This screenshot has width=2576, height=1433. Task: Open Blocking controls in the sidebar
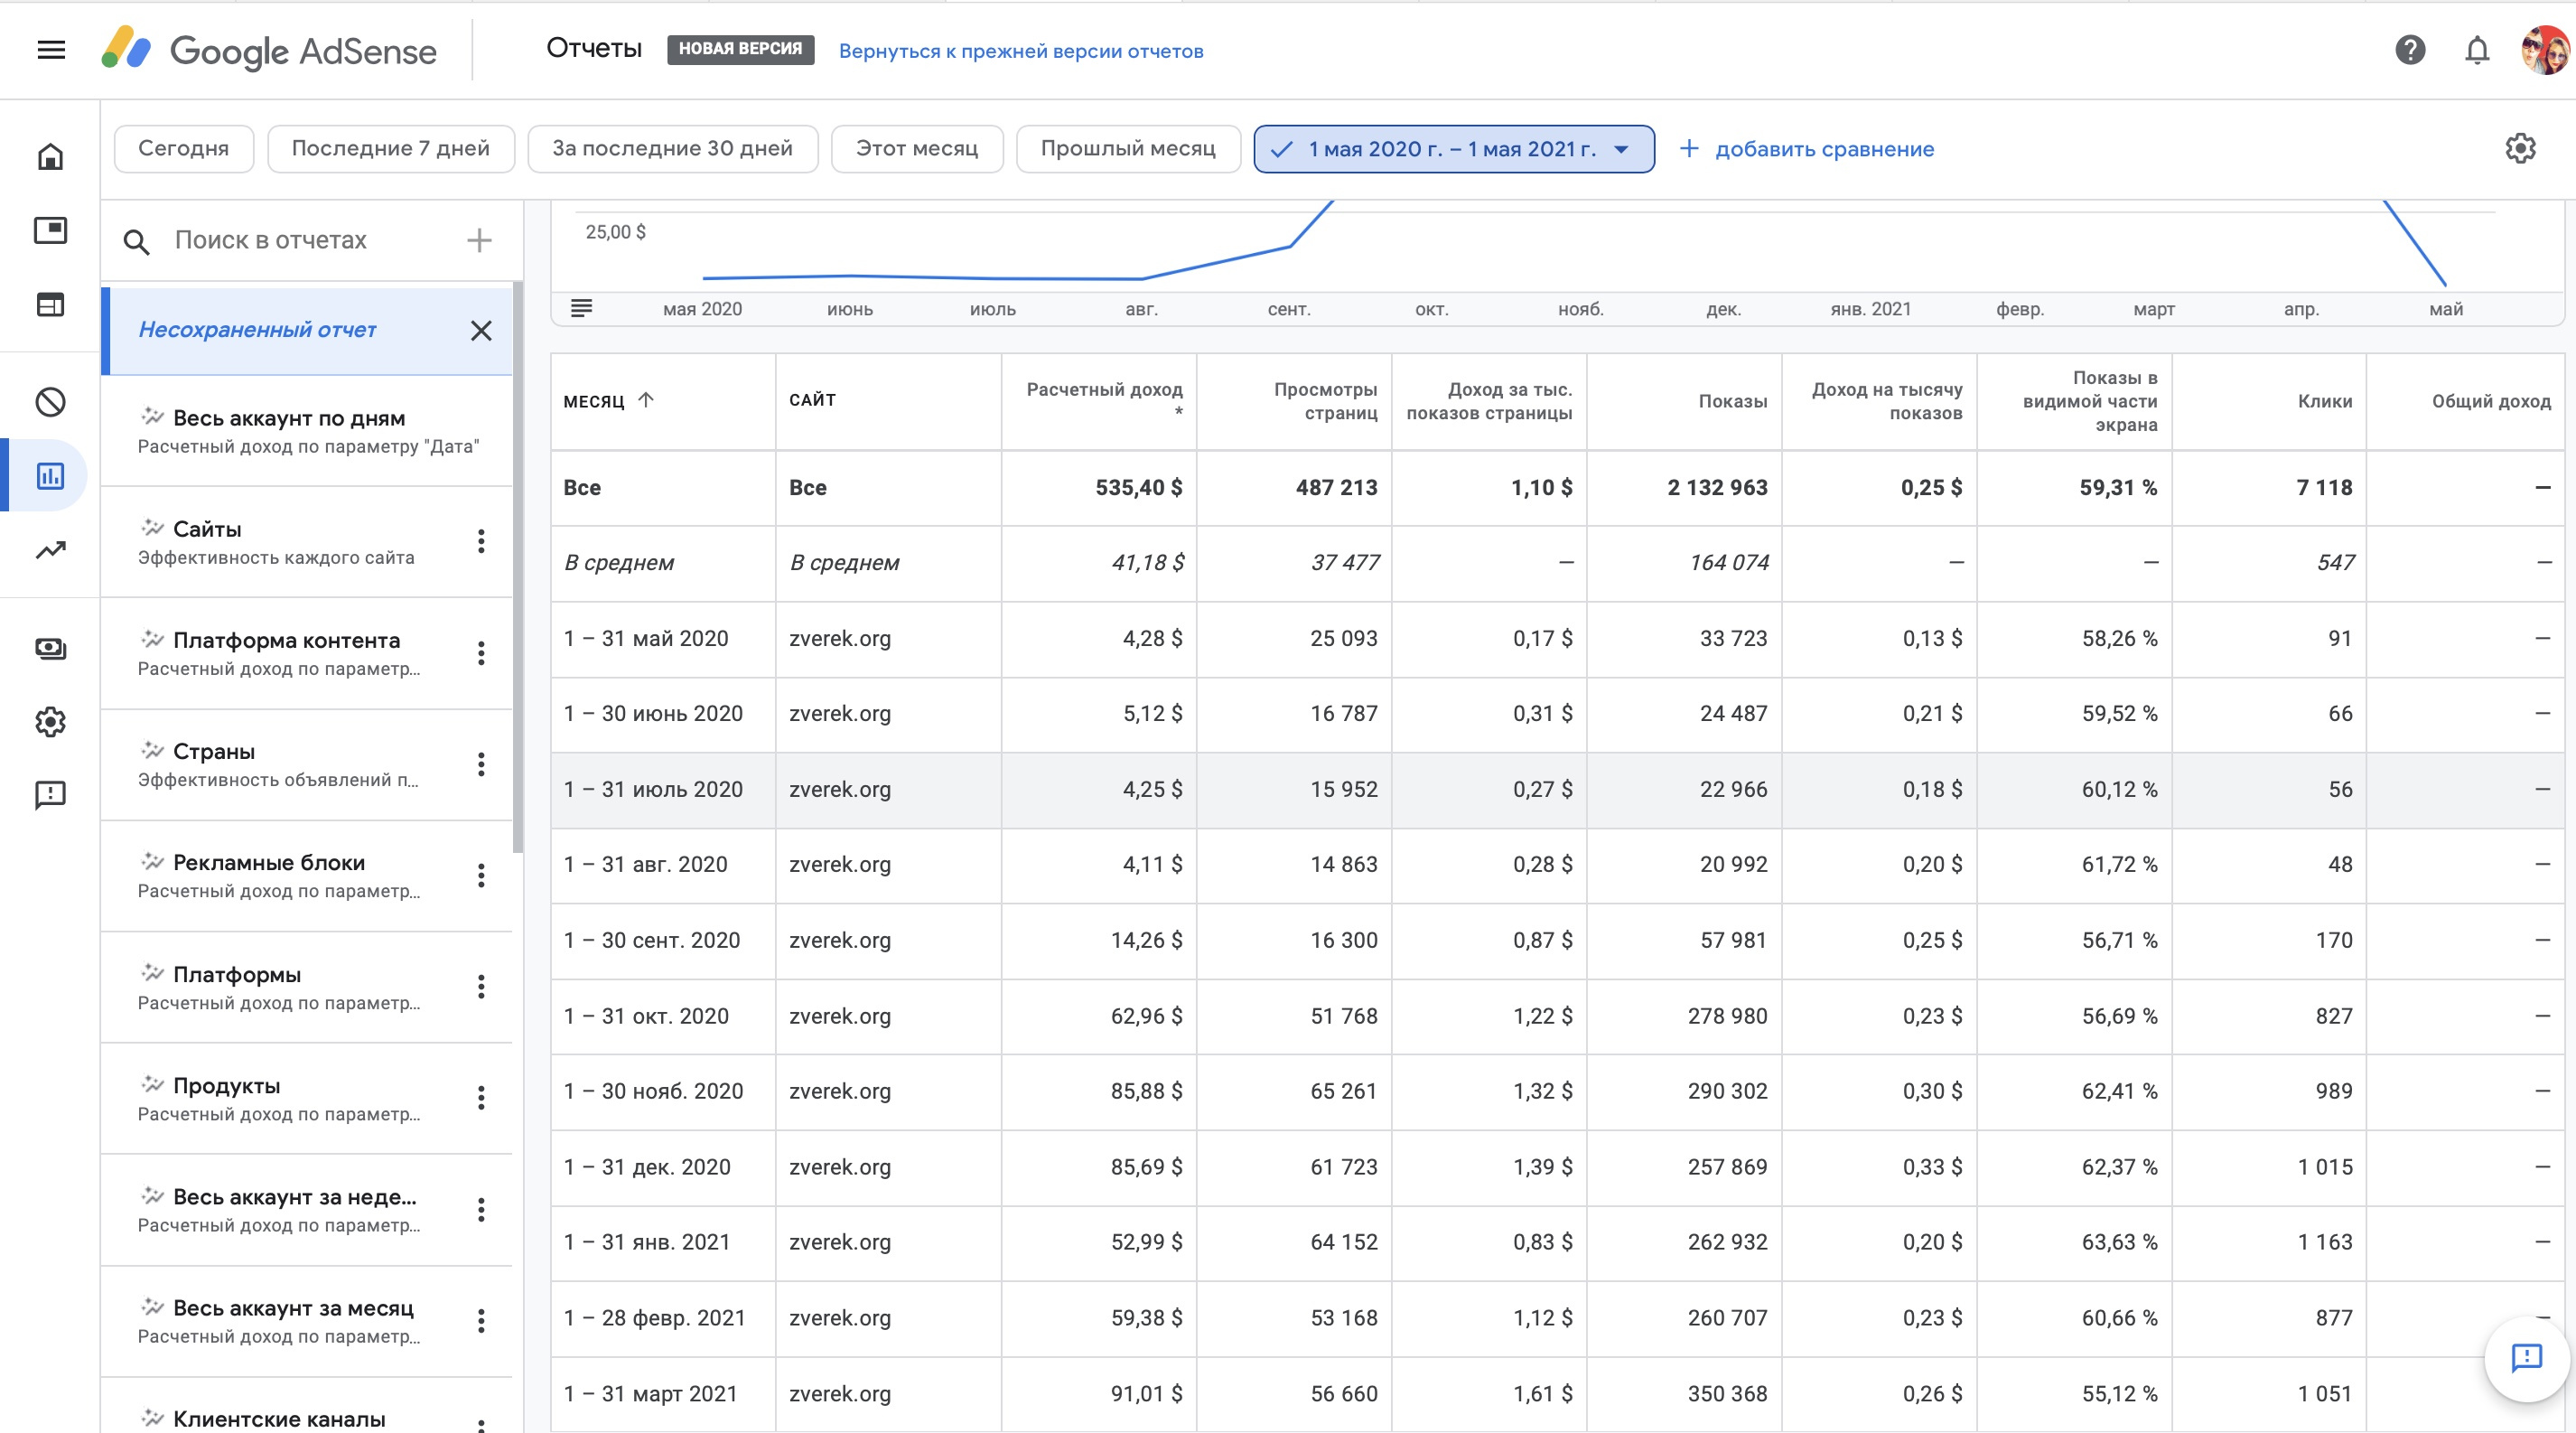(51, 402)
